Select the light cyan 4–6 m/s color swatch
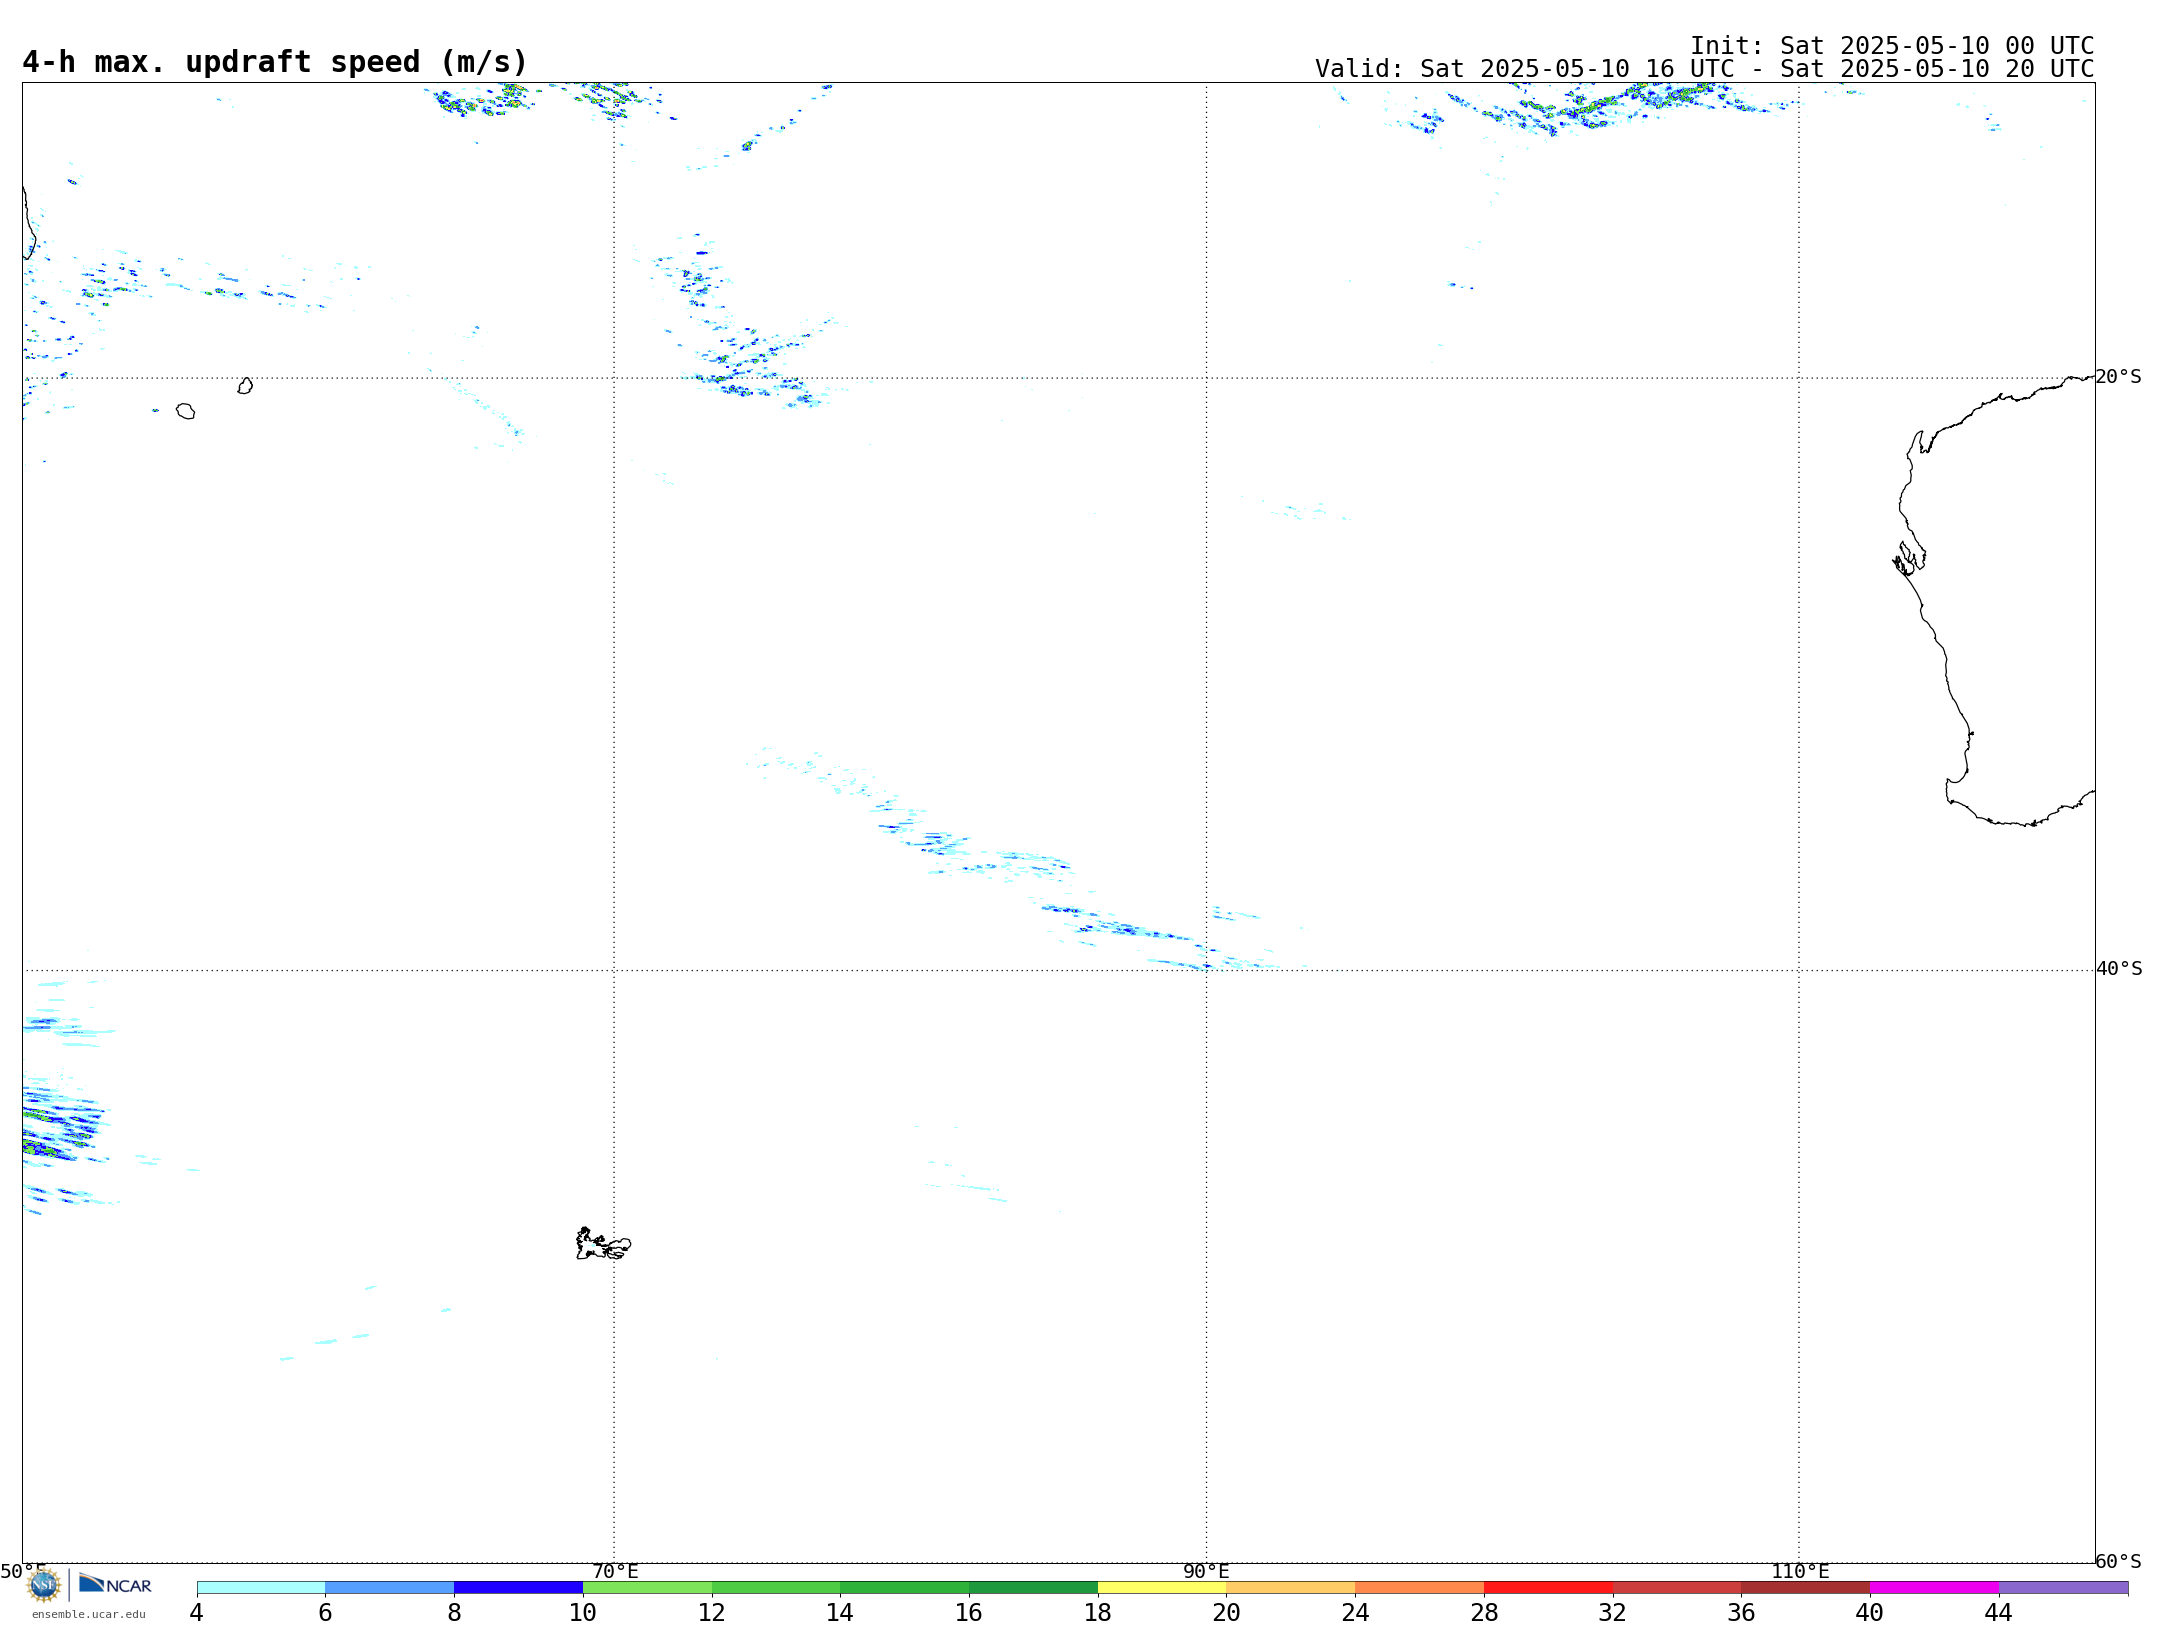The width and height of the screenshot is (2160, 1626). coord(261,1587)
